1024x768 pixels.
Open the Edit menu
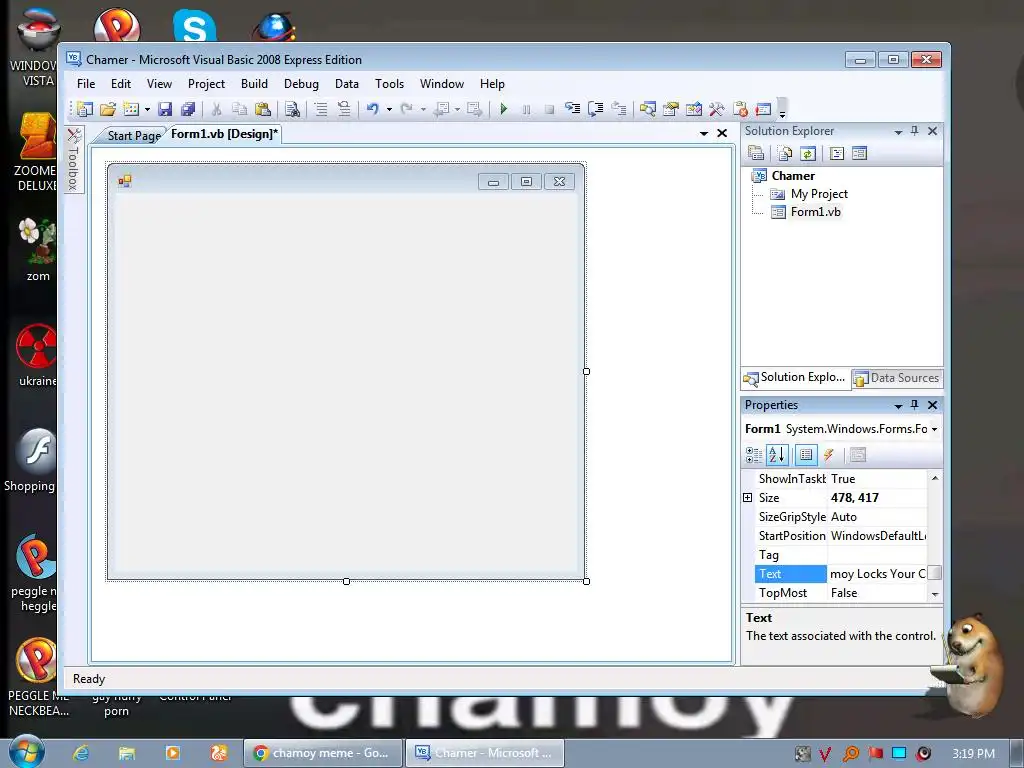point(121,84)
